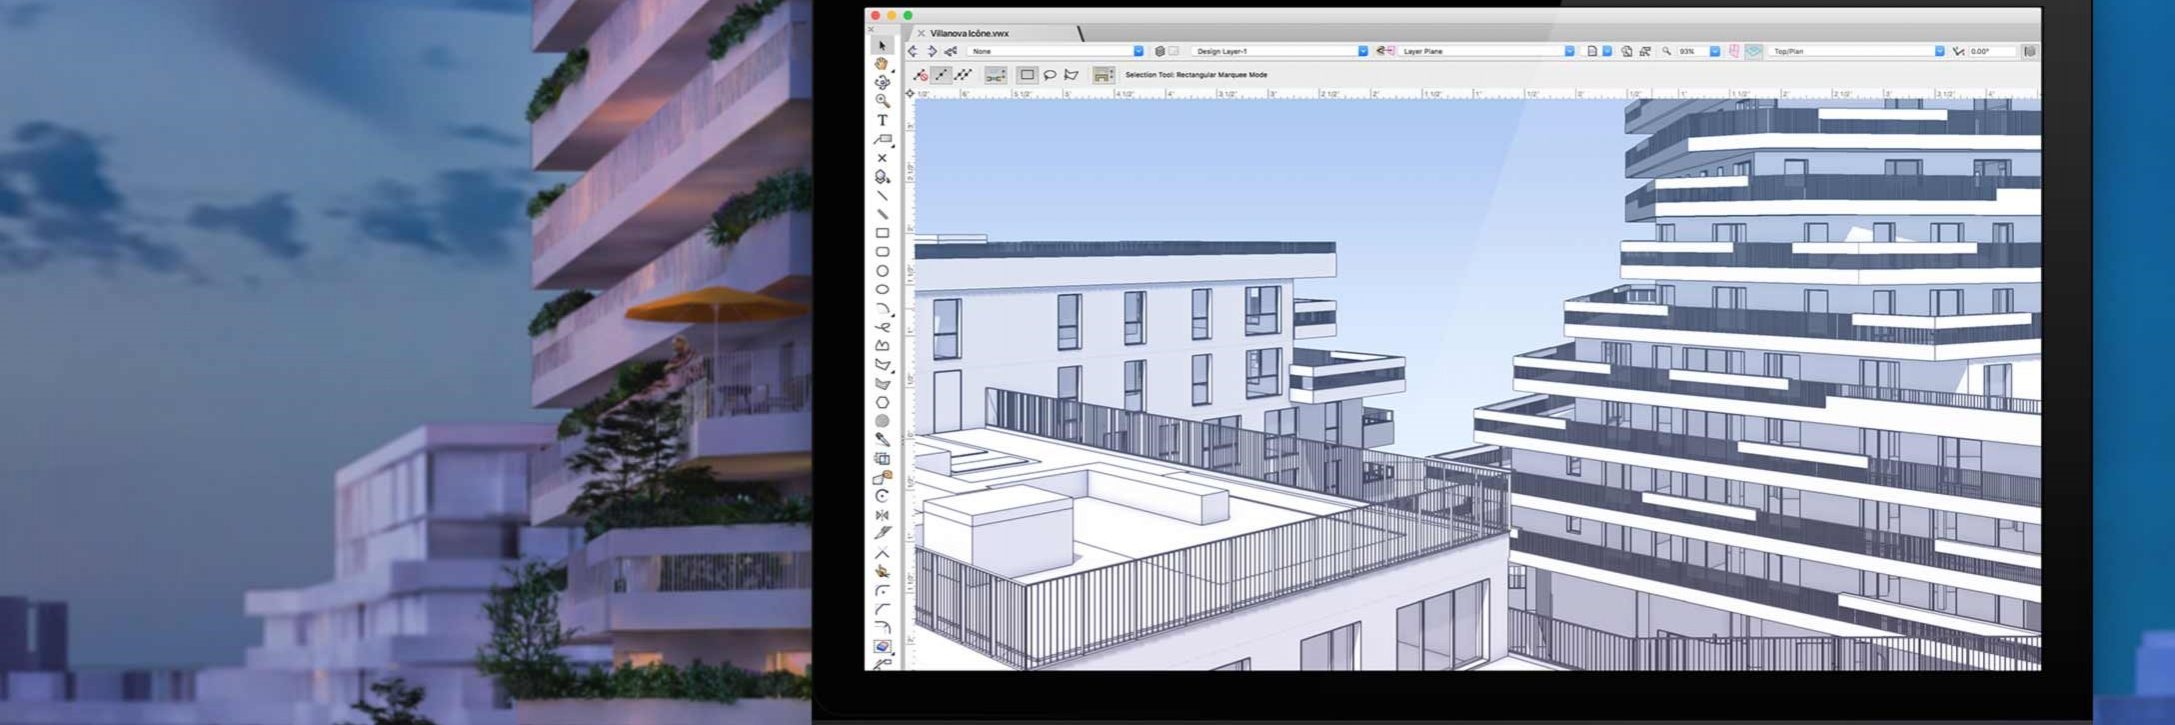
Task: Select the Flyover tool
Action: coord(882,82)
